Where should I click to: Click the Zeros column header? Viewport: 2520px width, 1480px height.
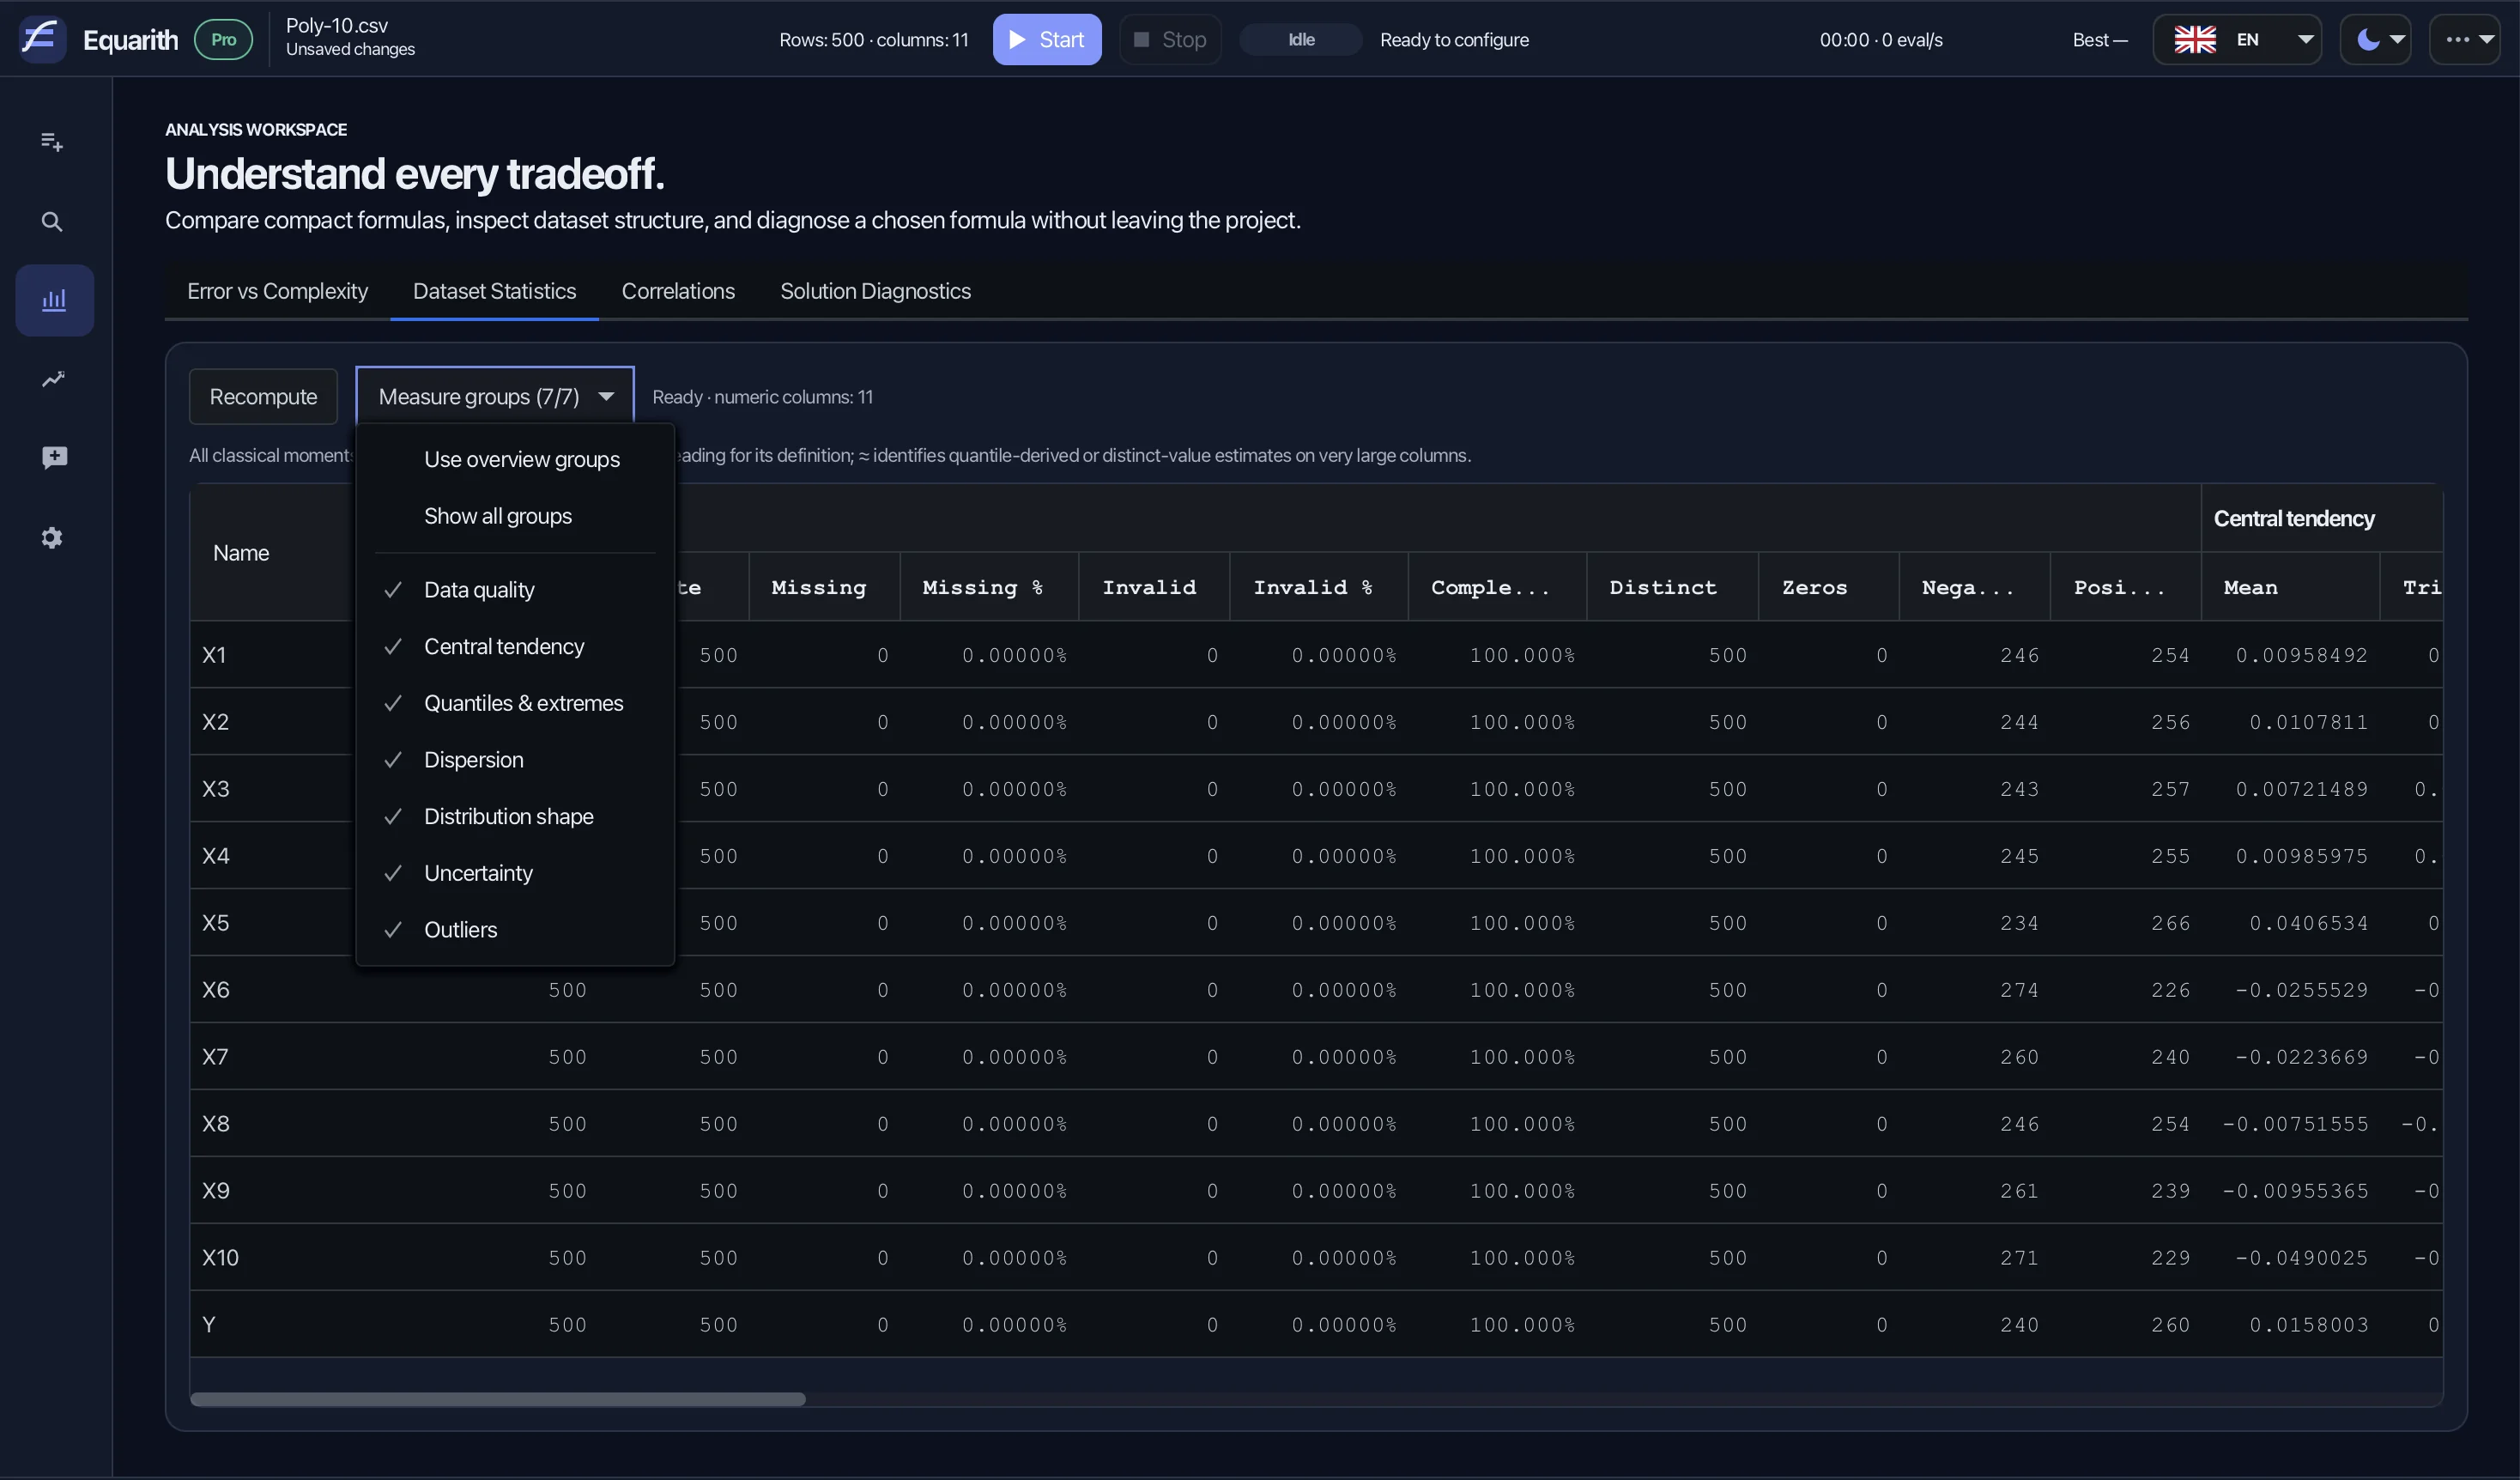pos(1828,587)
